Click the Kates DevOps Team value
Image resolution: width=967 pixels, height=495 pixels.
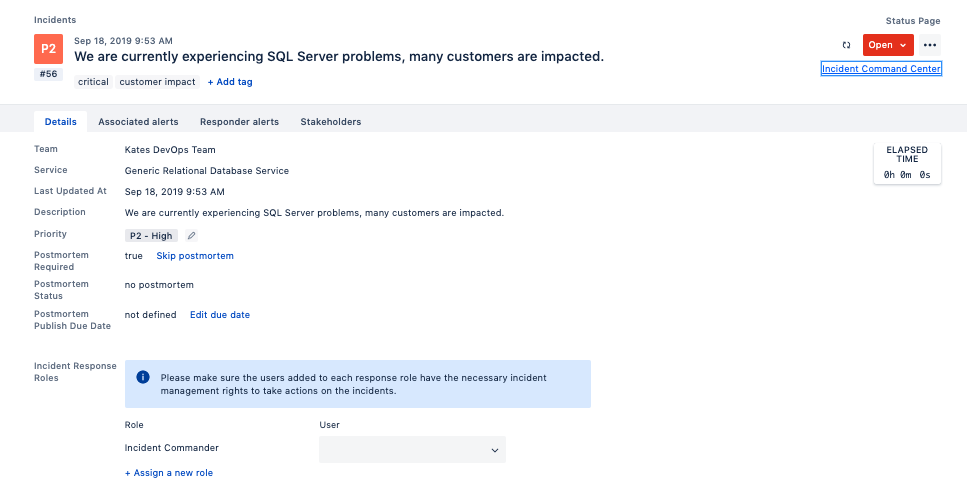click(170, 149)
